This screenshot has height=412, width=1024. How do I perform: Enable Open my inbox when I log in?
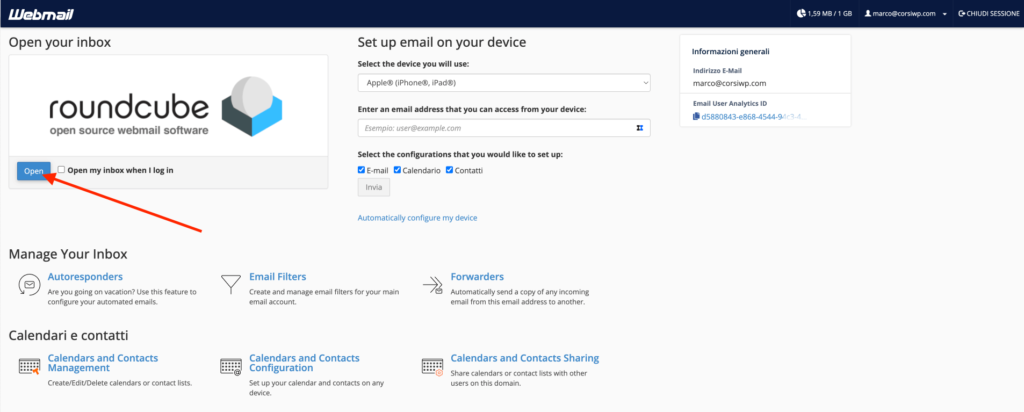coord(61,170)
